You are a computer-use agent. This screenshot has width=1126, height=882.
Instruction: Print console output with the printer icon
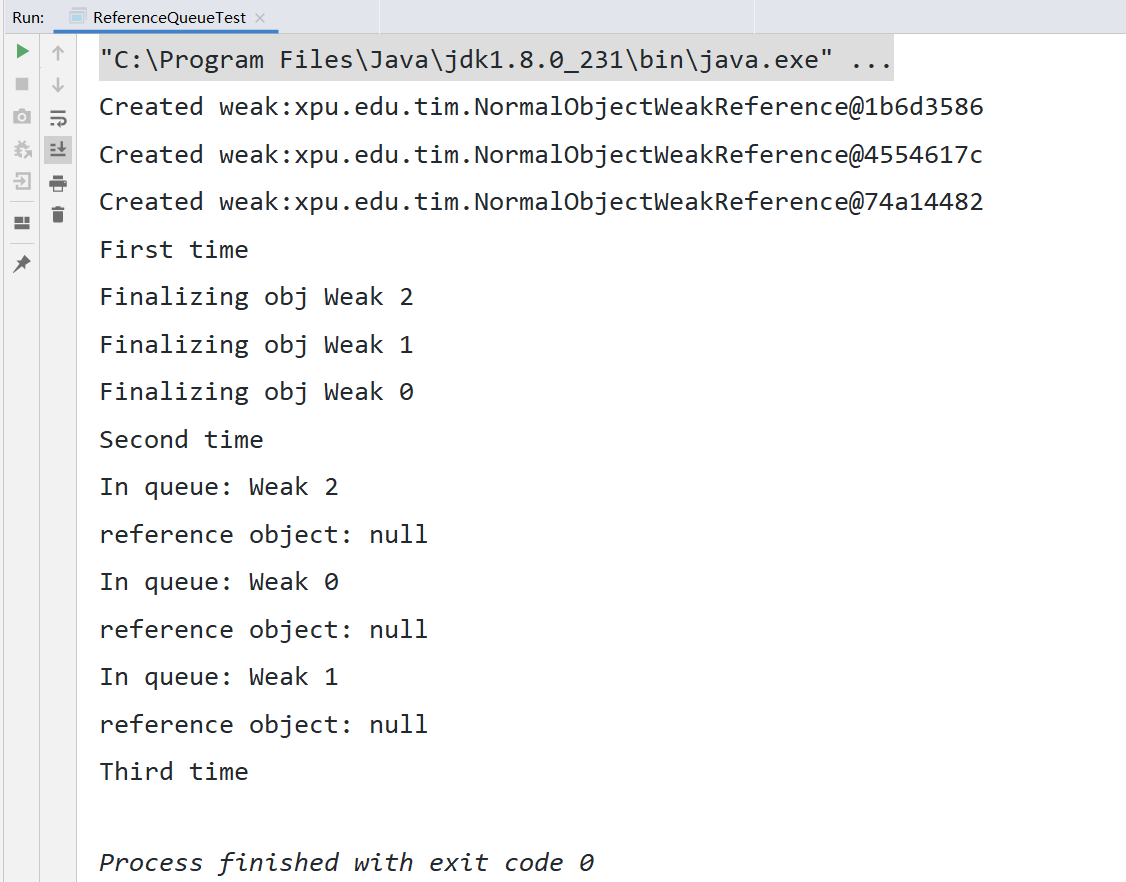tap(58, 183)
